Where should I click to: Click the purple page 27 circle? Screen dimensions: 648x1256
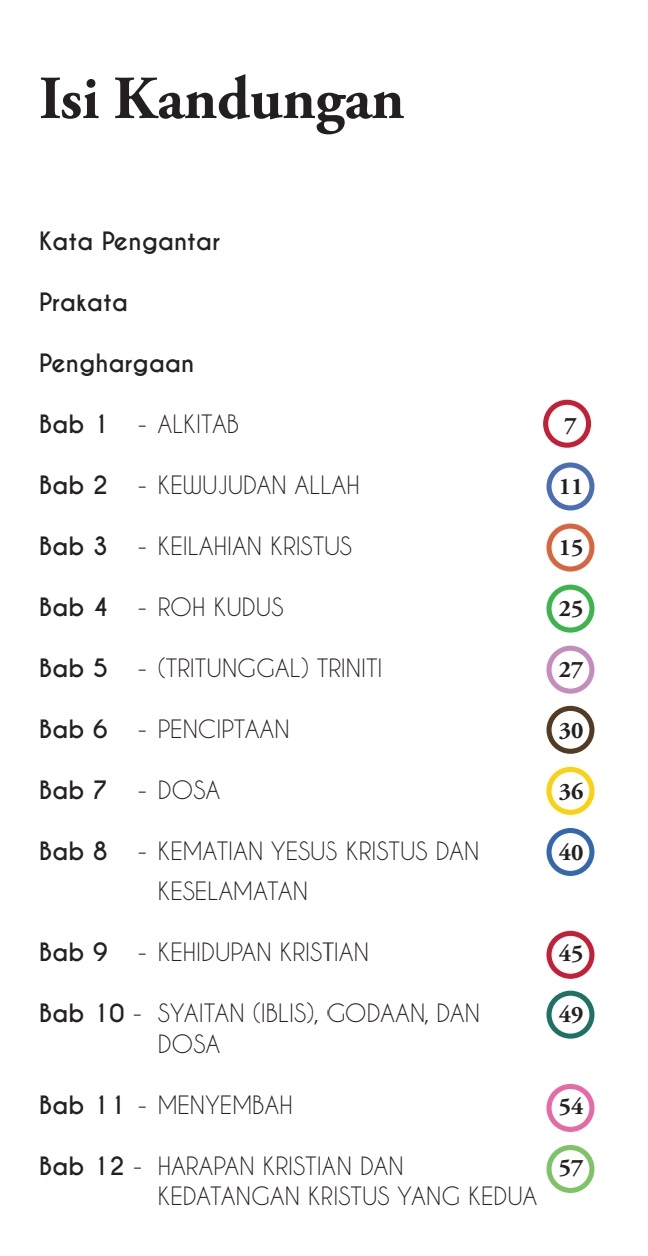(x=570, y=670)
